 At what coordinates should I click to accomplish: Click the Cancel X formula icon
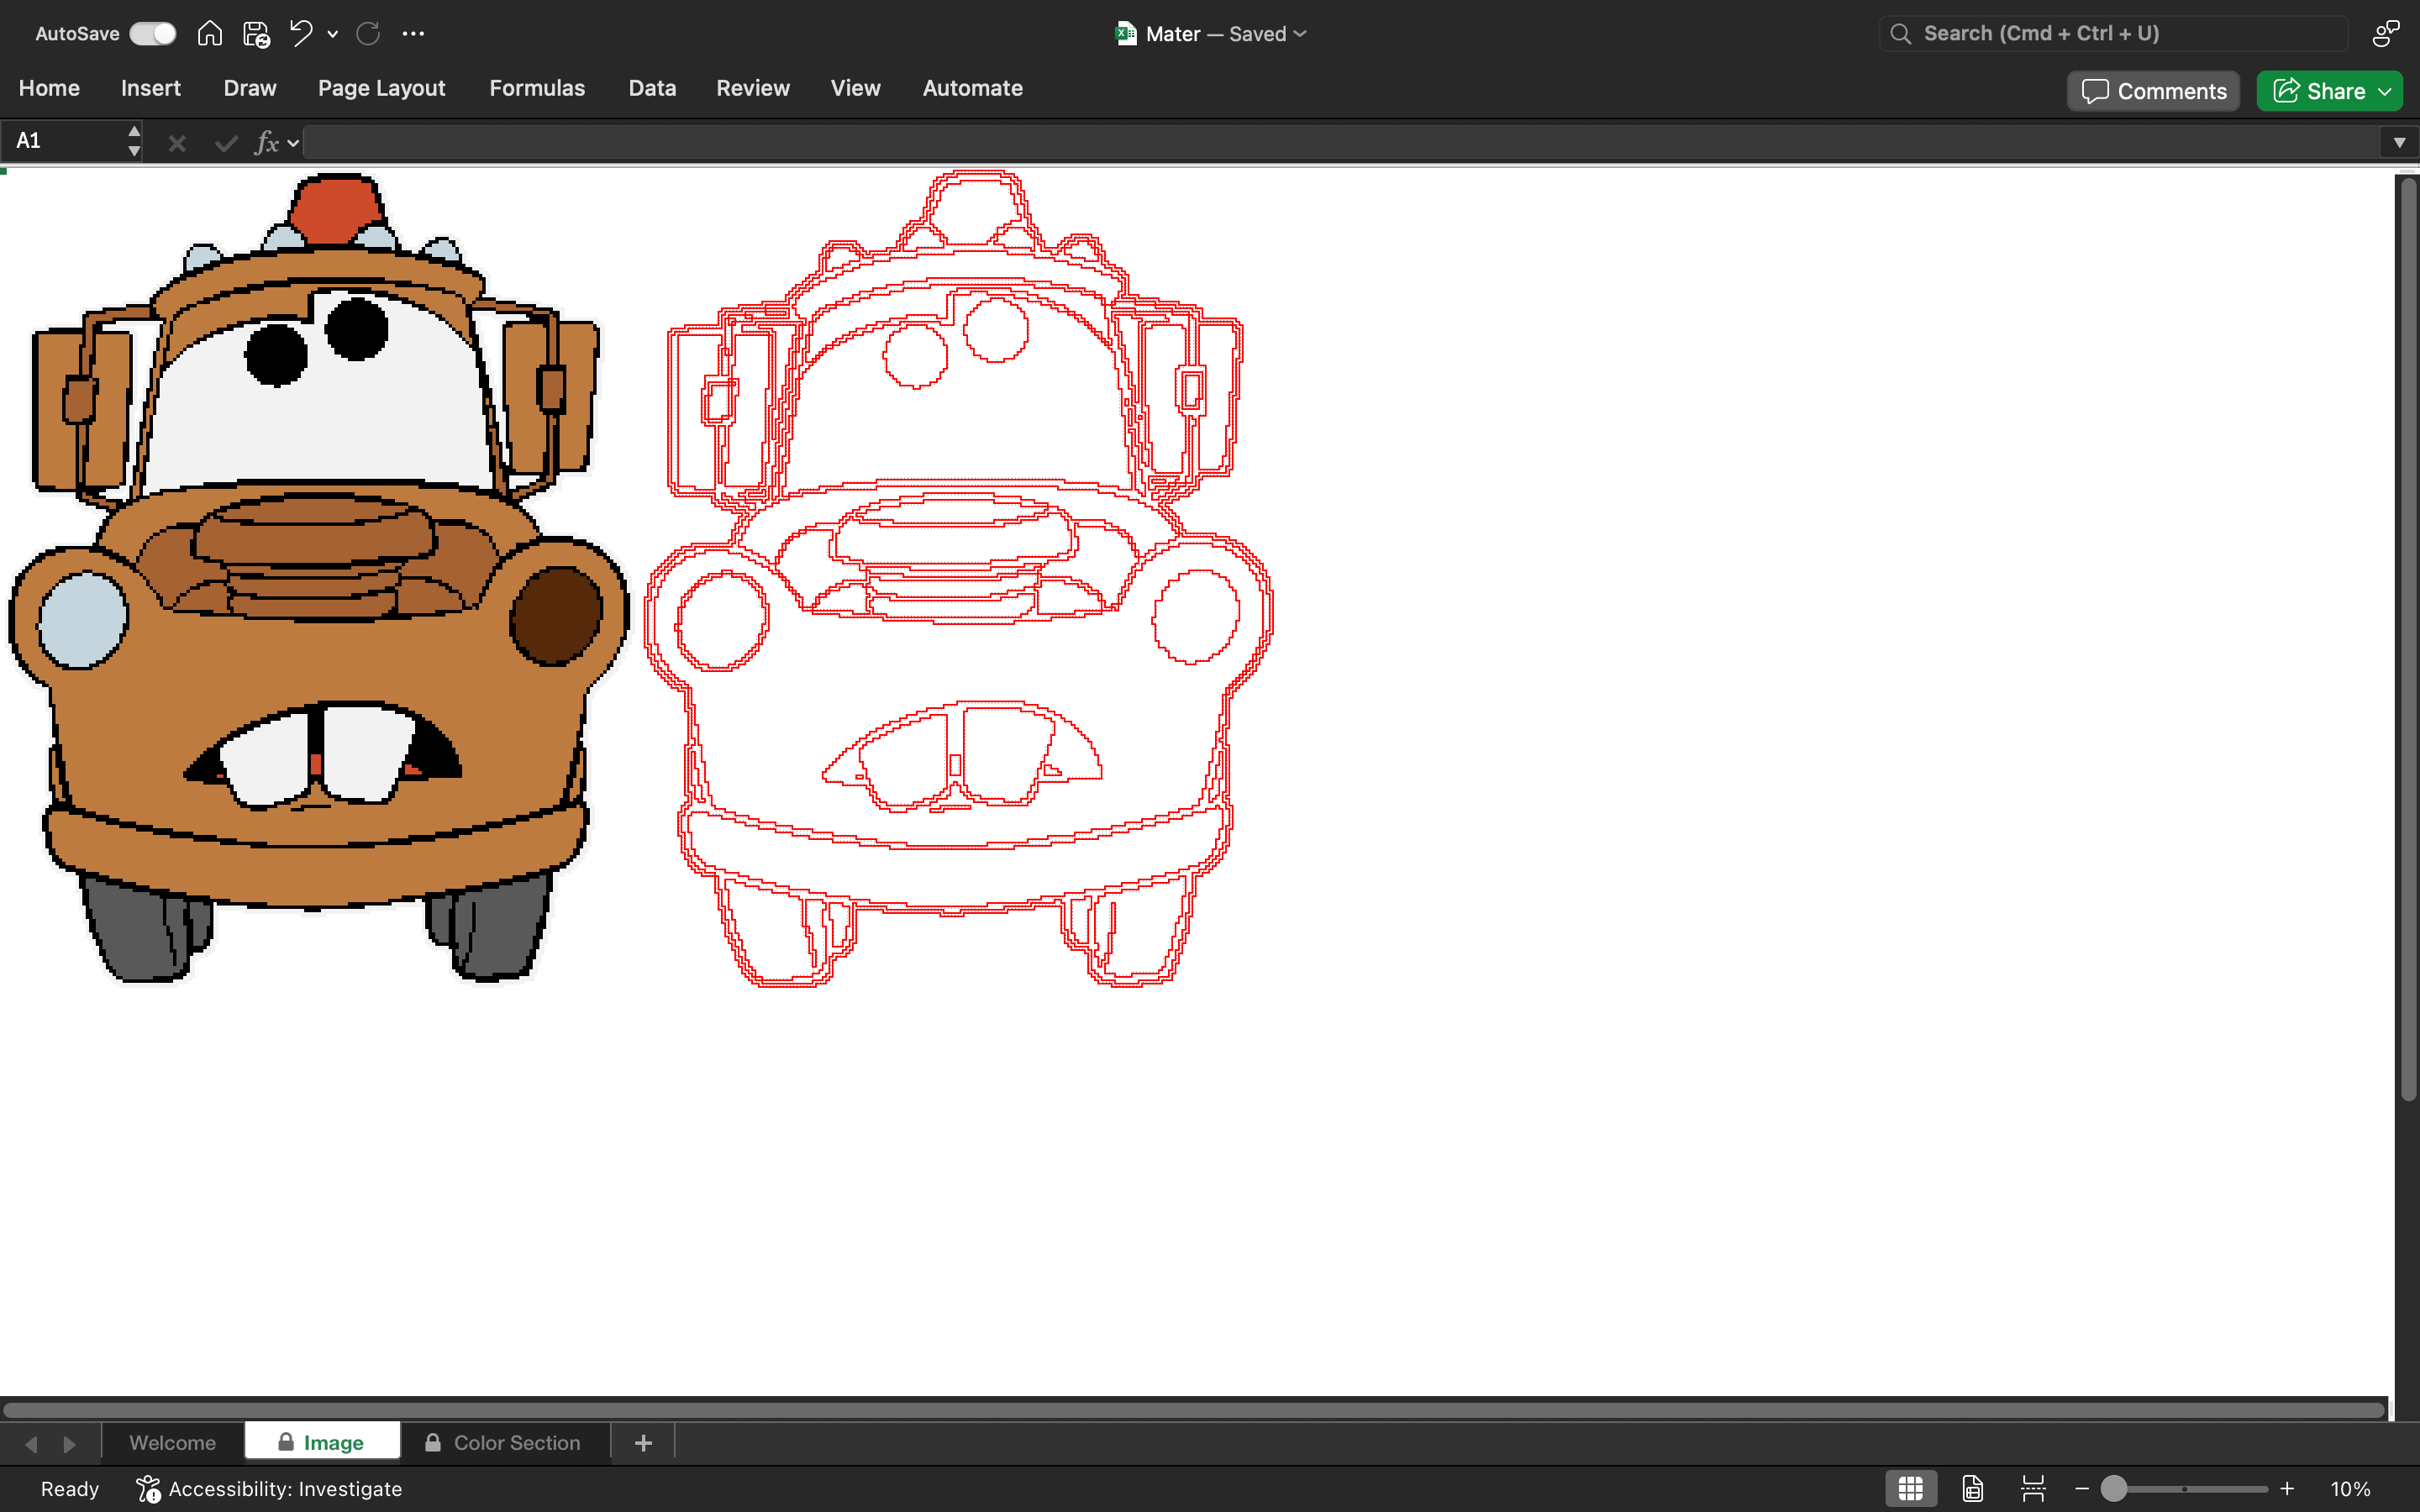177,143
